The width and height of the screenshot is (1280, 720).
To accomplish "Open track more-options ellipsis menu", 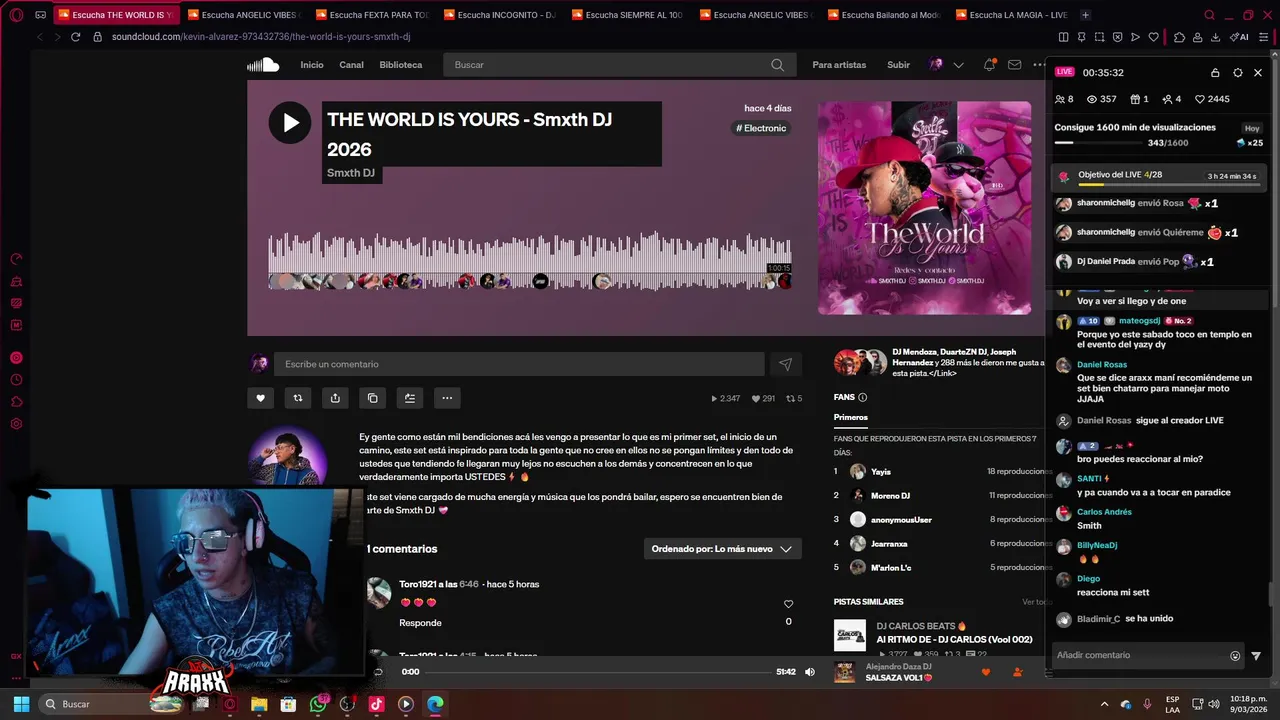I will click(x=447, y=398).
